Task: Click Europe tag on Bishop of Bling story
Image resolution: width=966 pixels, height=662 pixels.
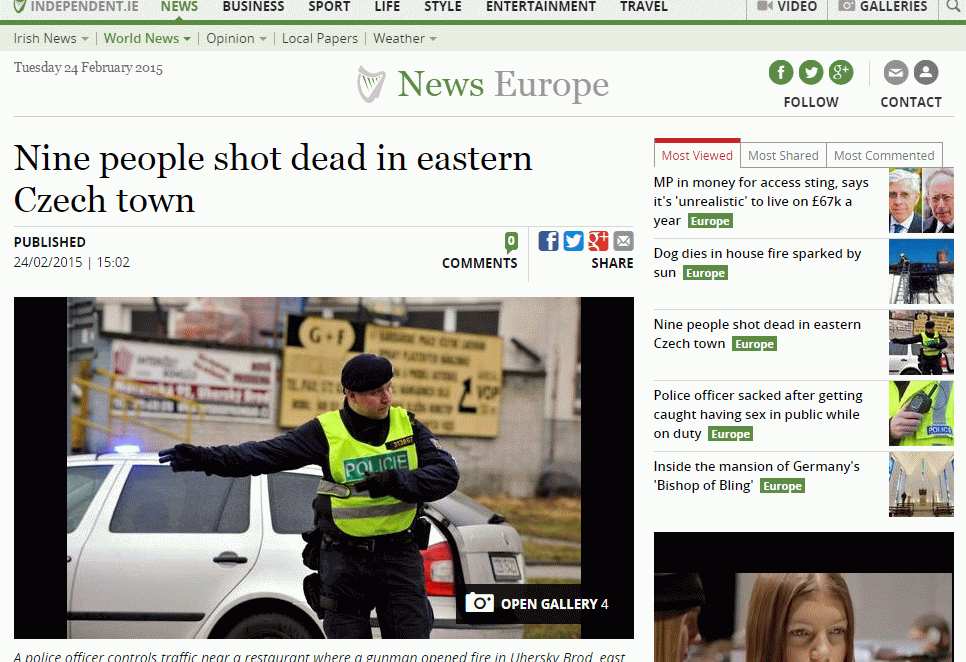Action: point(782,486)
